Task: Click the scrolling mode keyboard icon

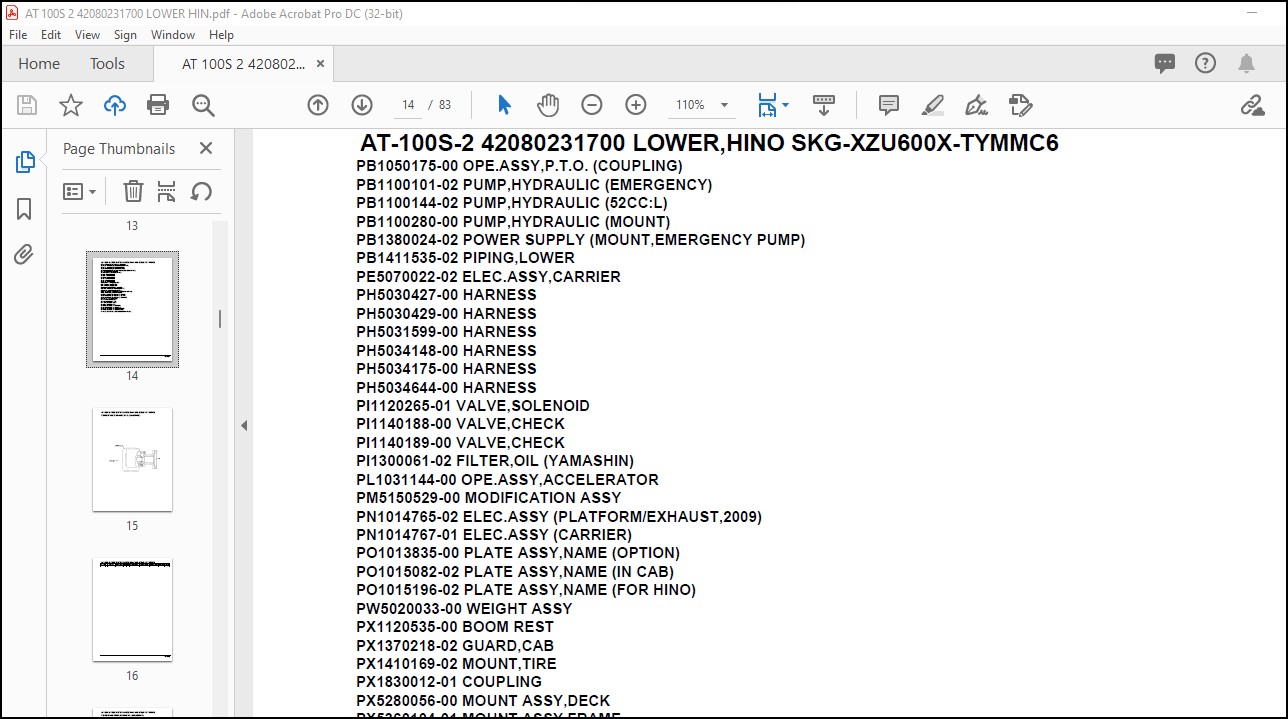Action: pos(824,105)
